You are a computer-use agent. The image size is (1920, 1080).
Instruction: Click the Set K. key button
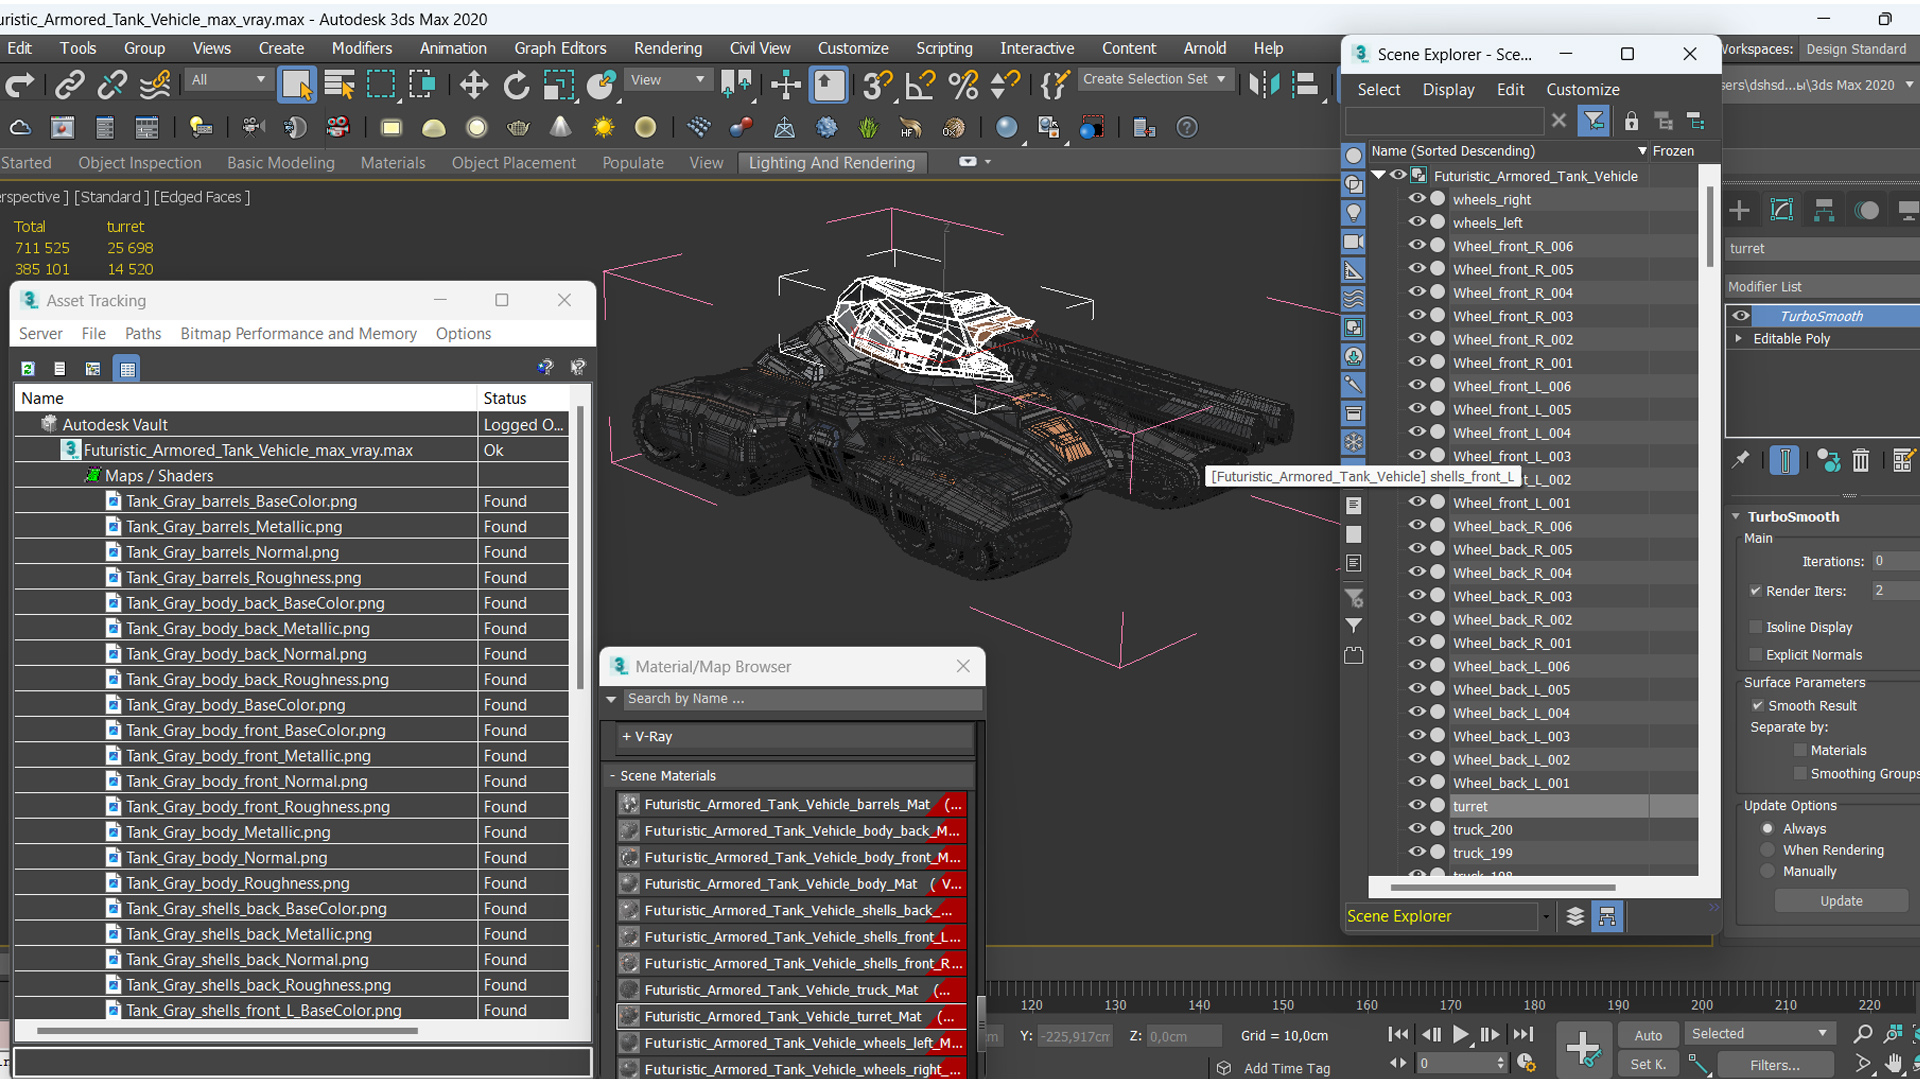click(1648, 1064)
